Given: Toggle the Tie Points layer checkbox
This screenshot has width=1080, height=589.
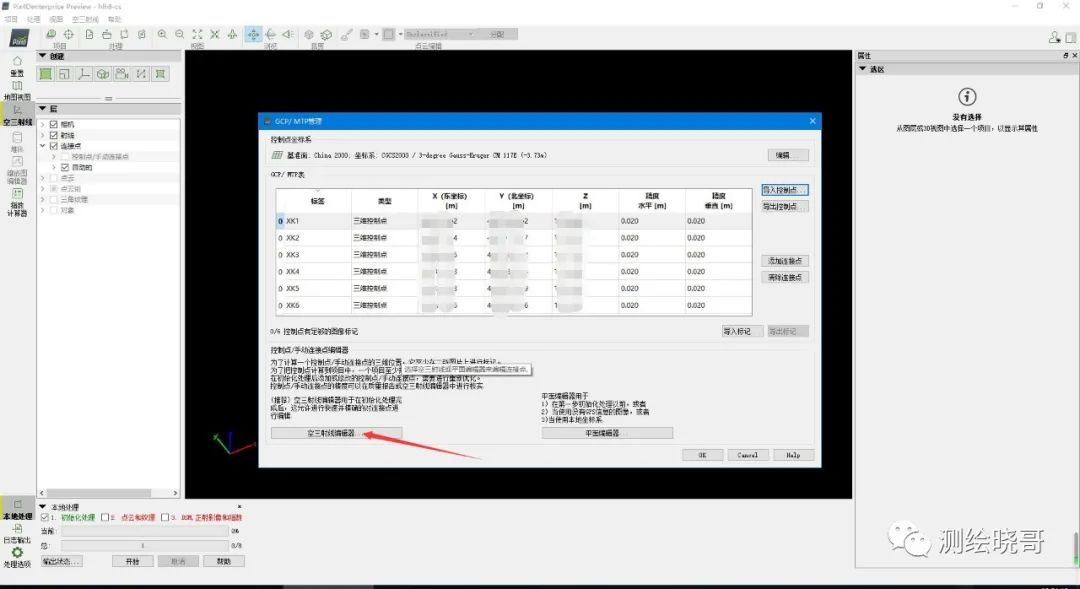Looking at the screenshot, I should click(x=54, y=146).
